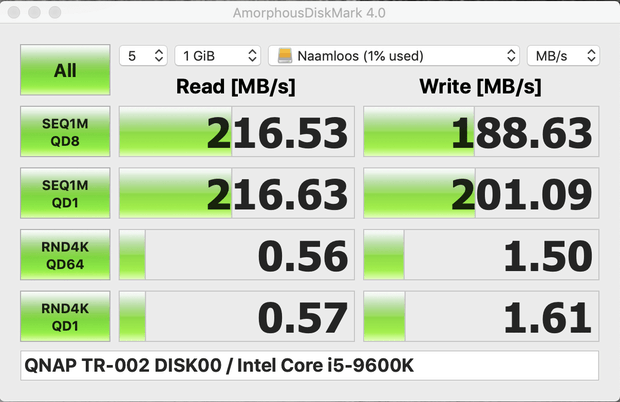Click the window close button in title bar

[x=14, y=12]
